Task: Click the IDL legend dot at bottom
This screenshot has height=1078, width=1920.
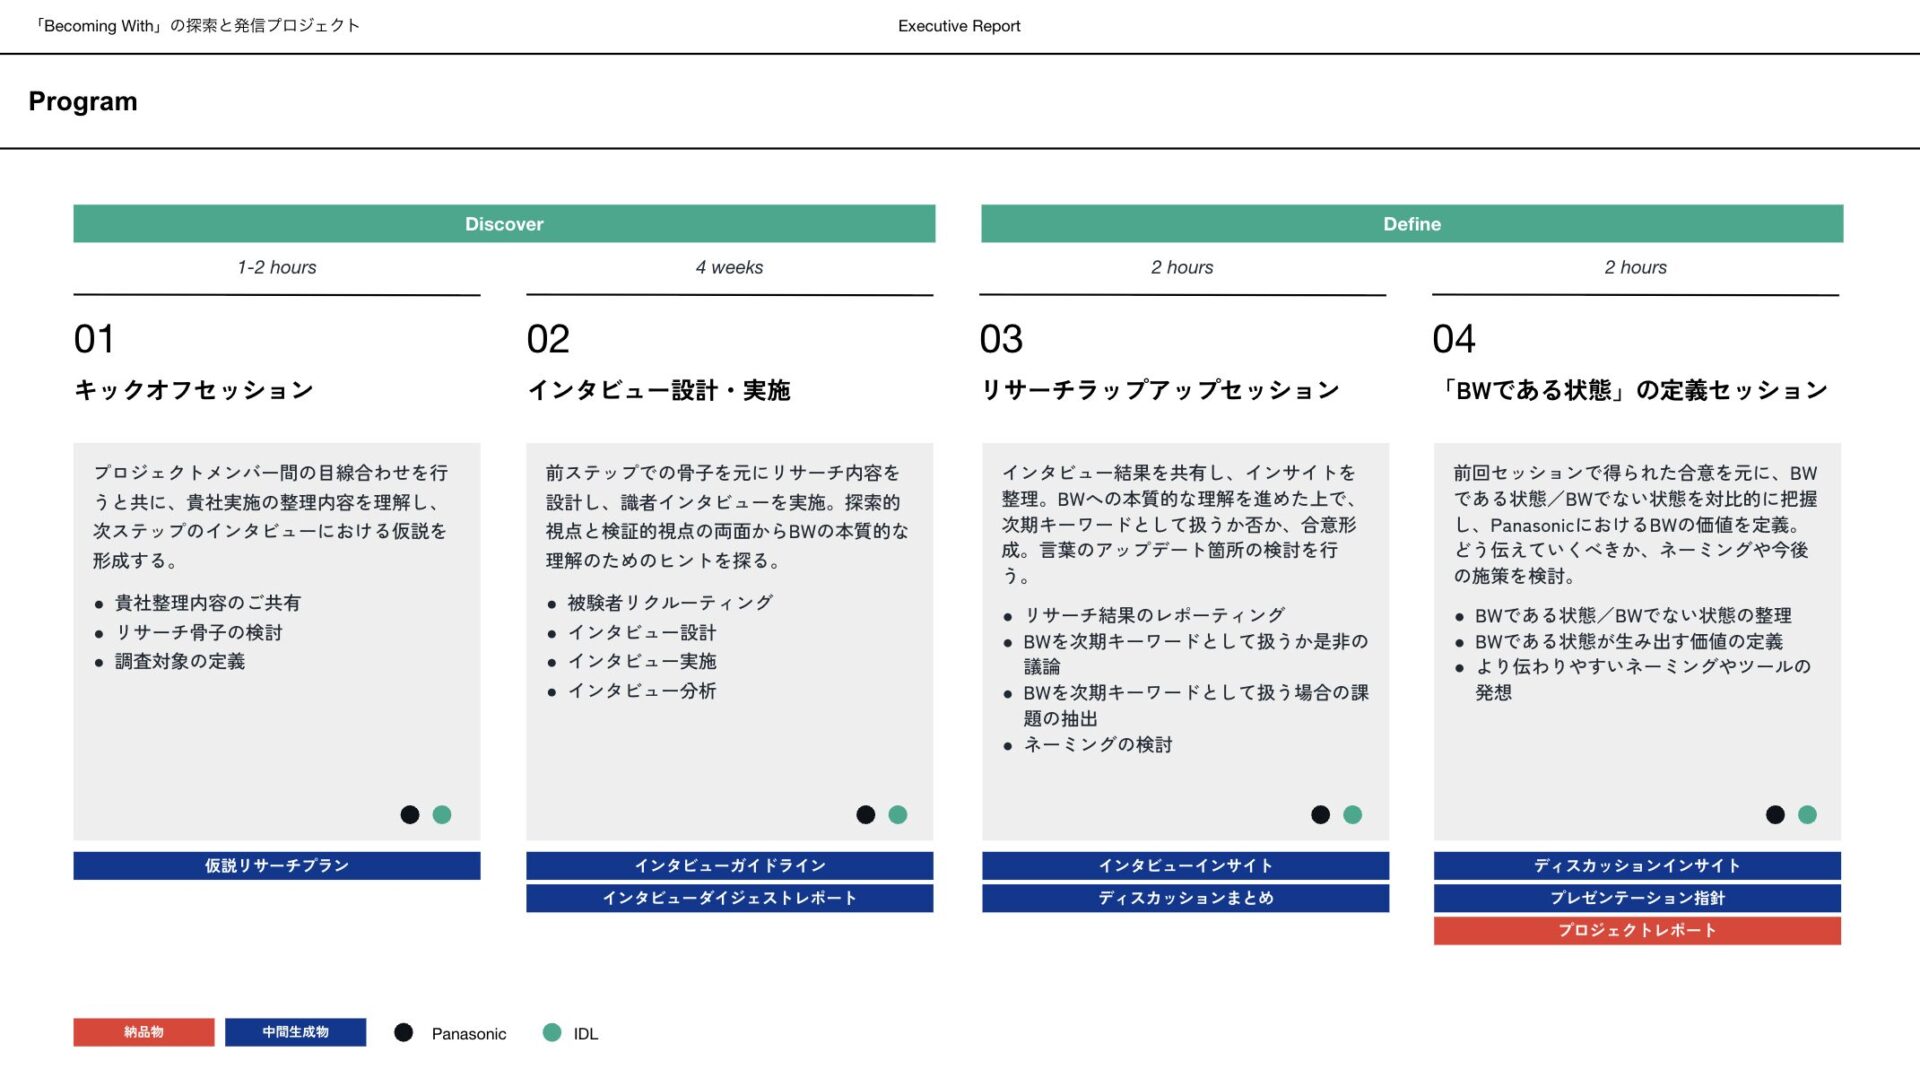Action: [x=551, y=1032]
